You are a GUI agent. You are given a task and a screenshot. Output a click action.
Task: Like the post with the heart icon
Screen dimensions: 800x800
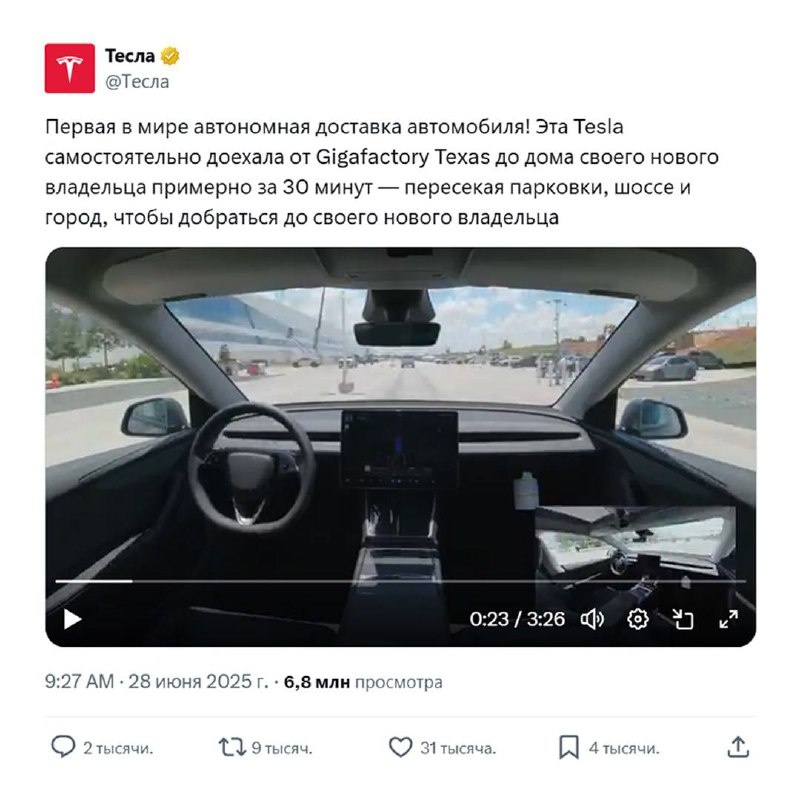coord(401,747)
